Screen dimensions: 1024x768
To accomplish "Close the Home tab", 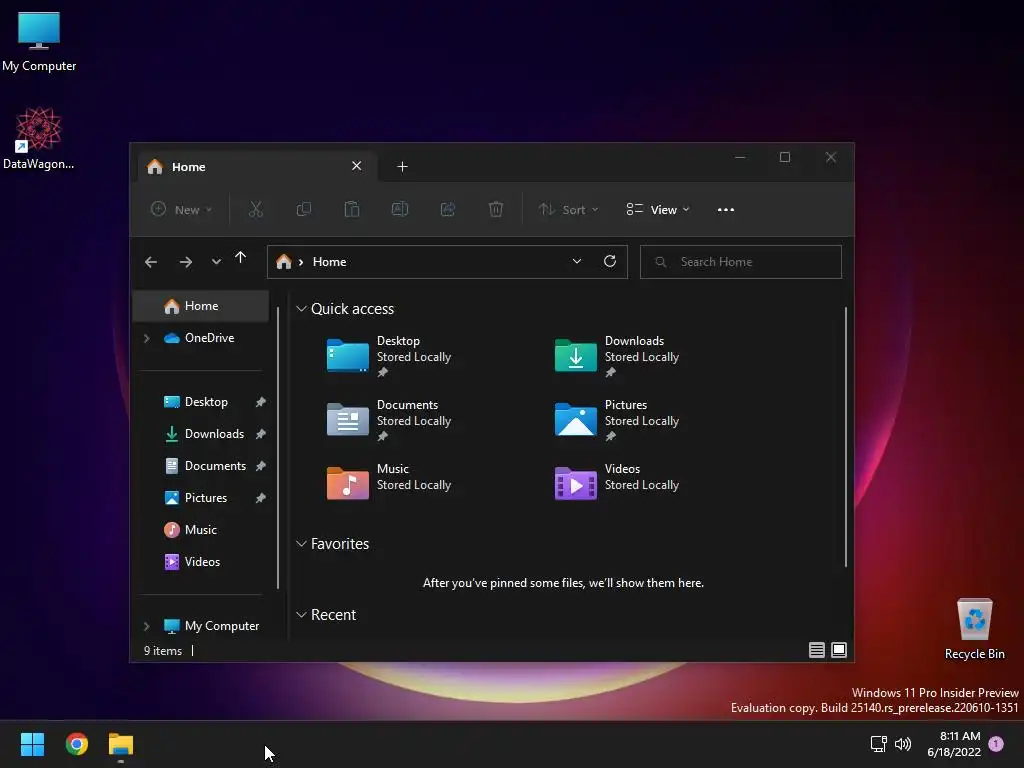I will coord(357,166).
